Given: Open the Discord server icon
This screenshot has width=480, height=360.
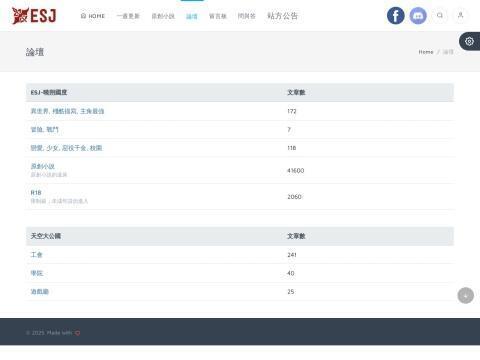Looking at the screenshot, I should tap(418, 16).
